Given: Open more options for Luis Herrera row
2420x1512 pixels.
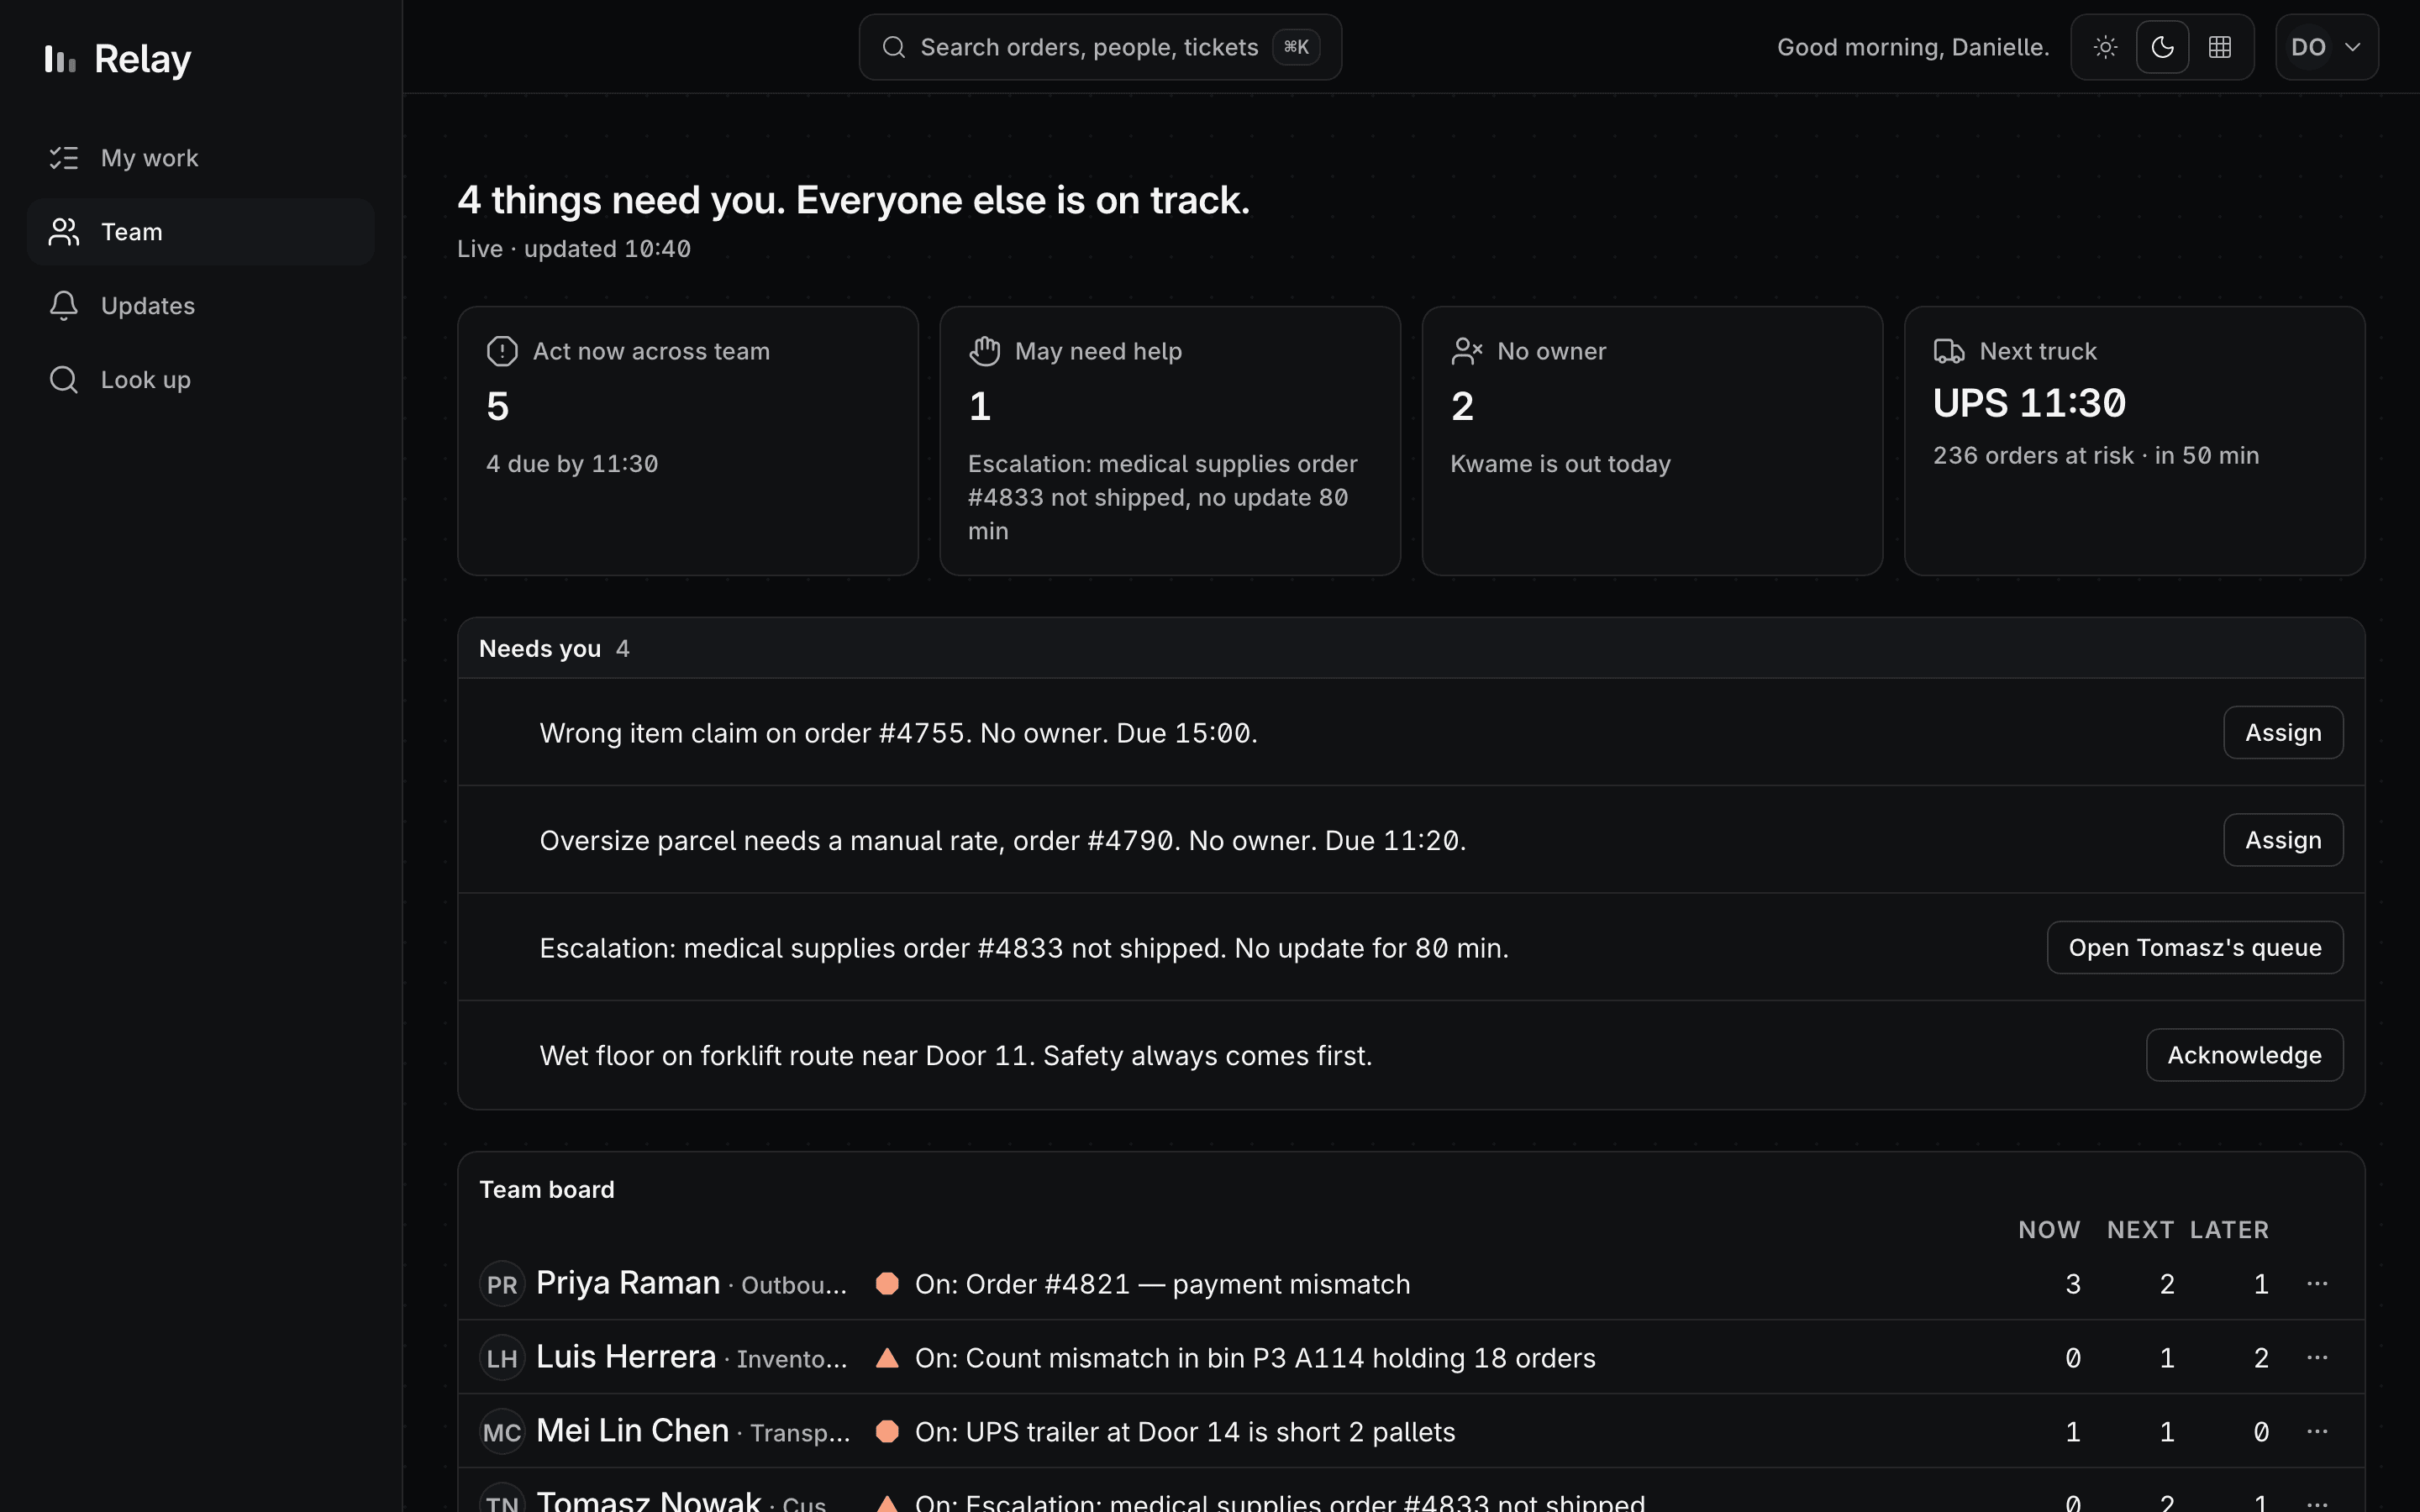Looking at the screenshot, I should pos(2317,1357).
